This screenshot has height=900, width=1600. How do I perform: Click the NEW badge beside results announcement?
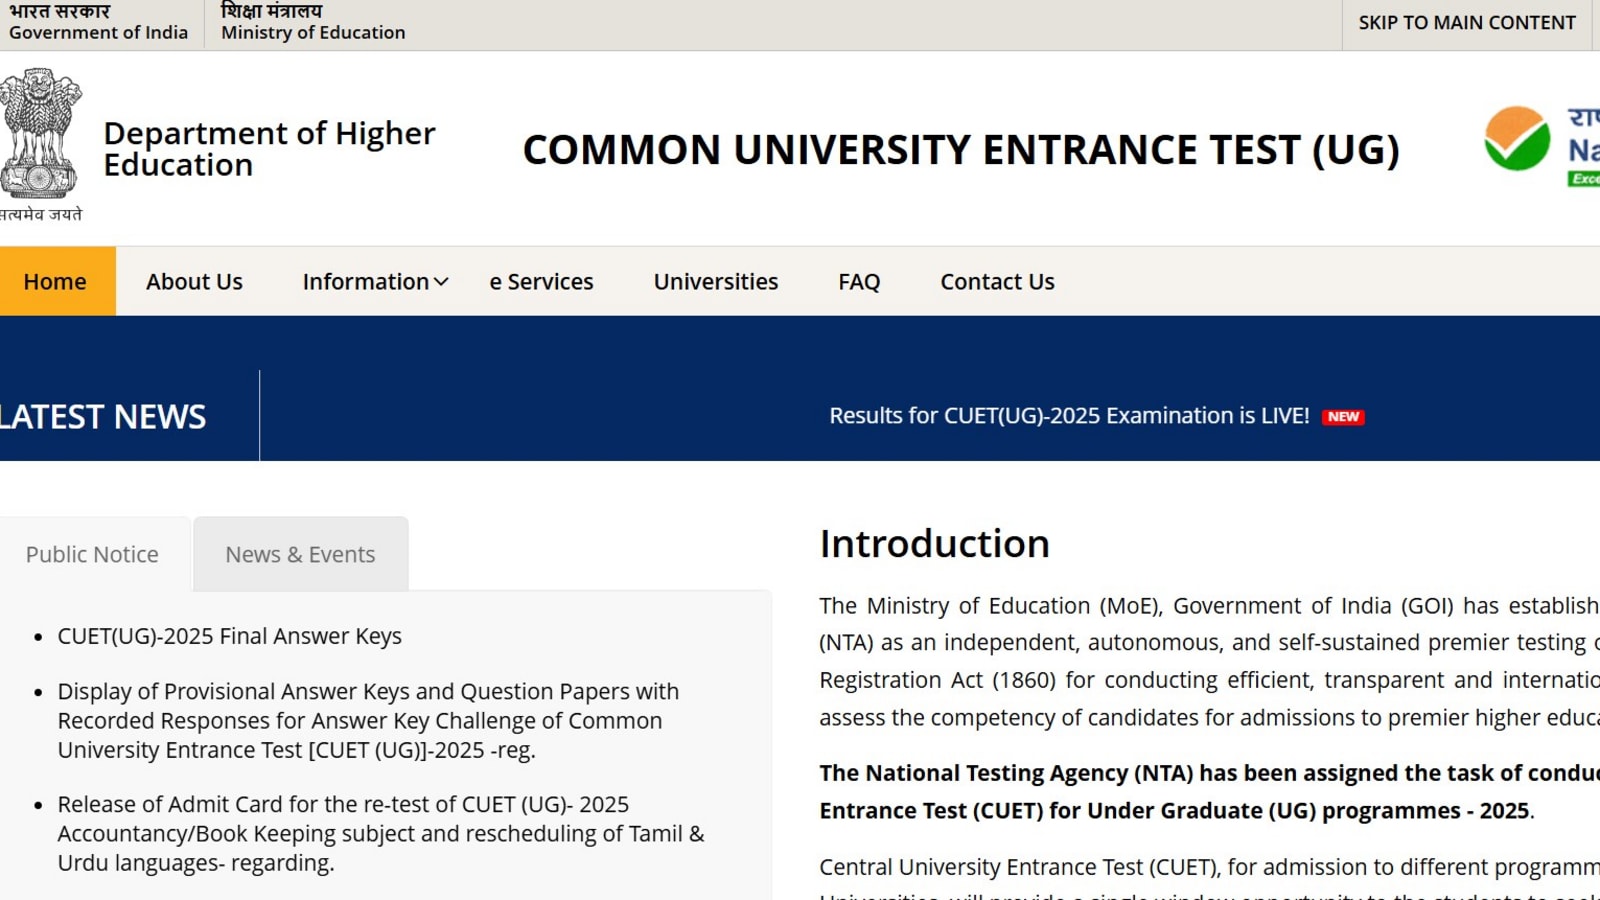coord(1344,417)
